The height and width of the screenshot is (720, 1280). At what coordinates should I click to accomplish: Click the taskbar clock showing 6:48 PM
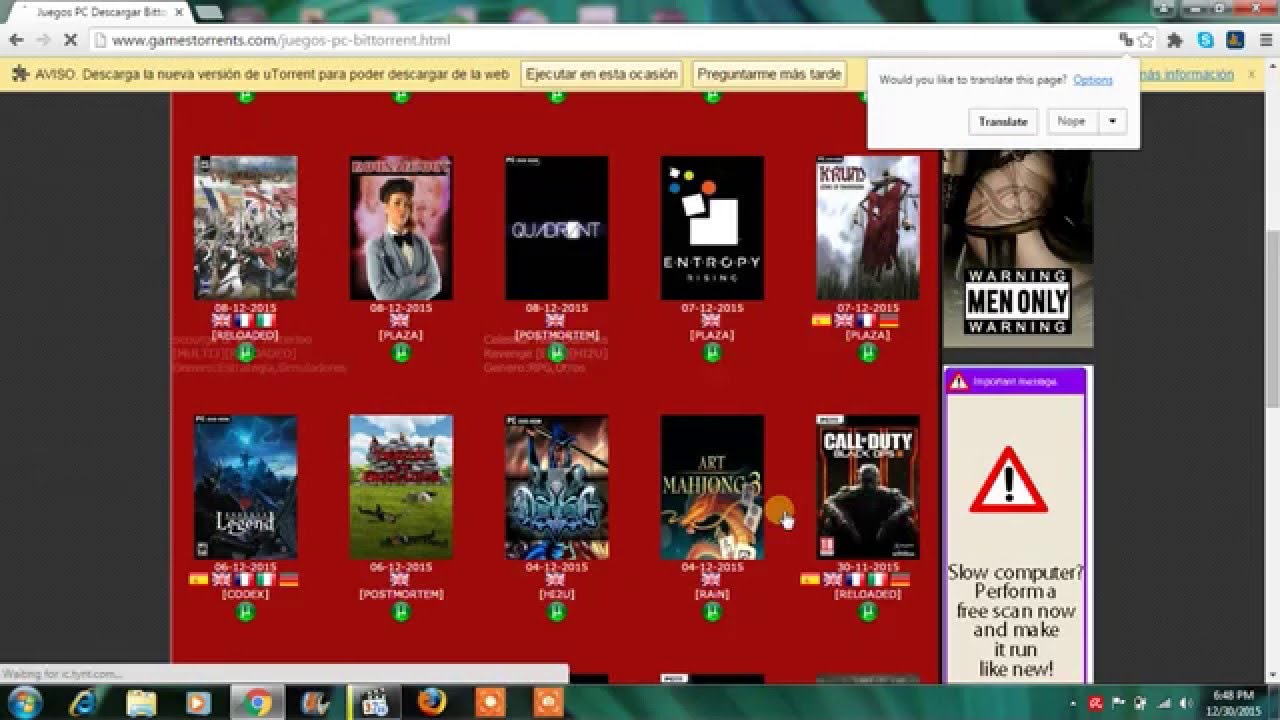[x=1231, y=702]
